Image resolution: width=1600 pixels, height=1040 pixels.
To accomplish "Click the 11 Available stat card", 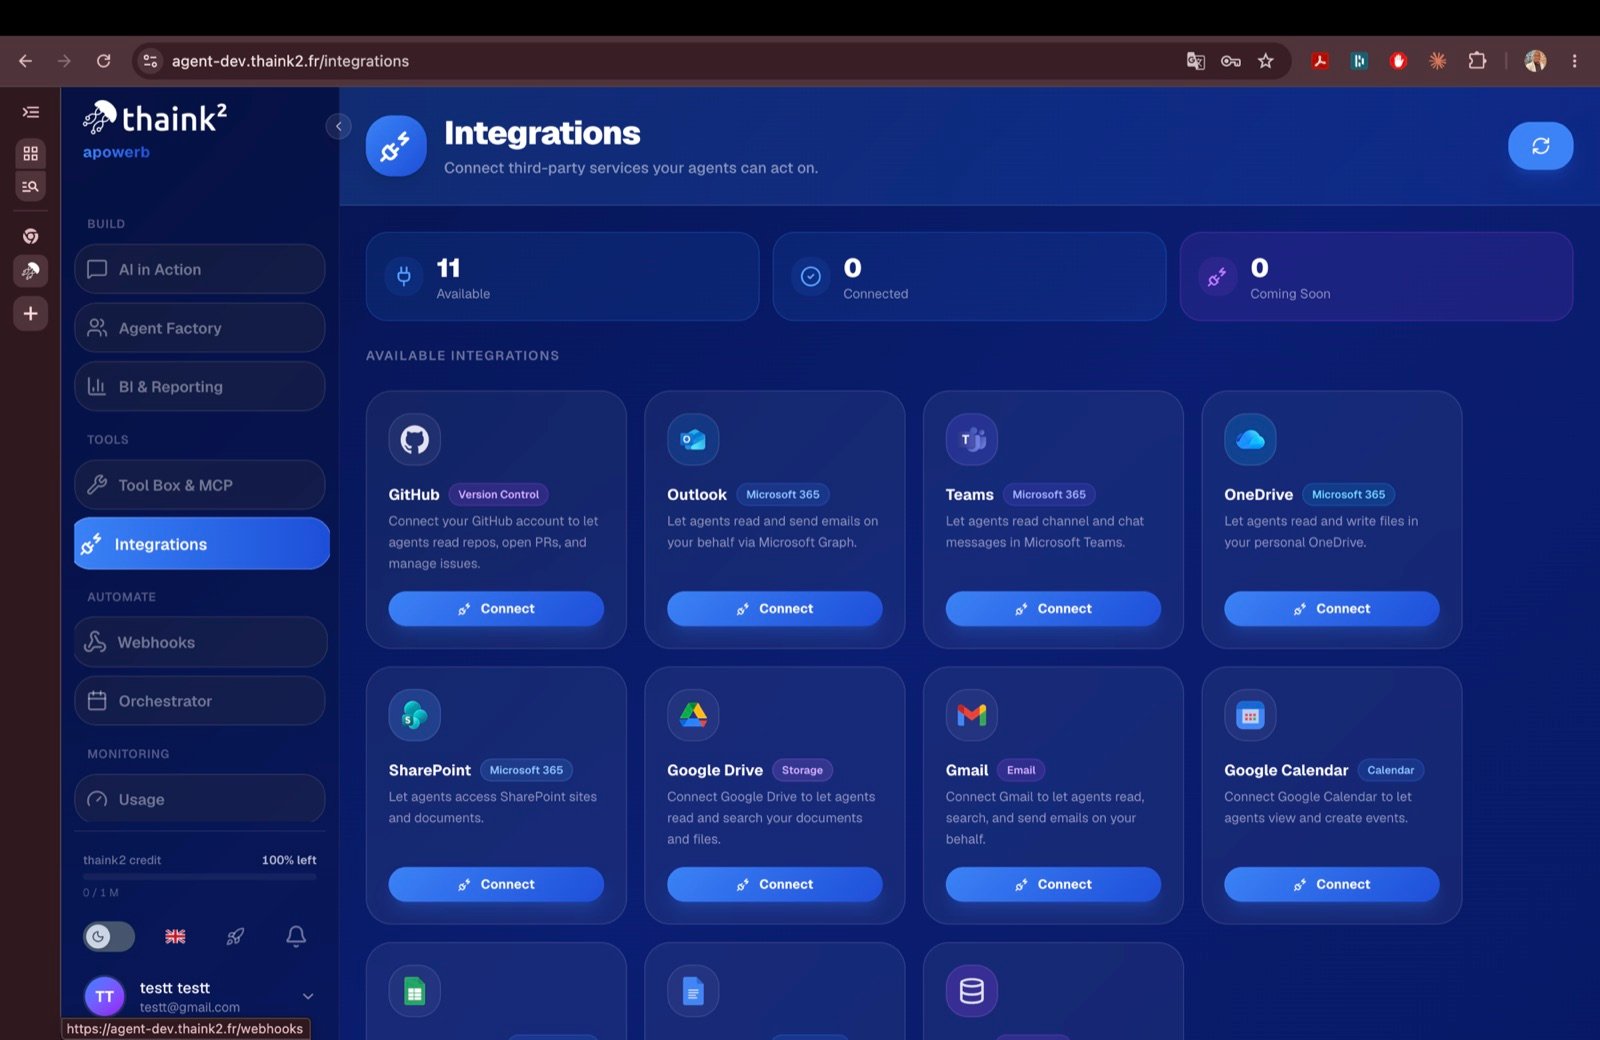I will [x=563, y=277].
